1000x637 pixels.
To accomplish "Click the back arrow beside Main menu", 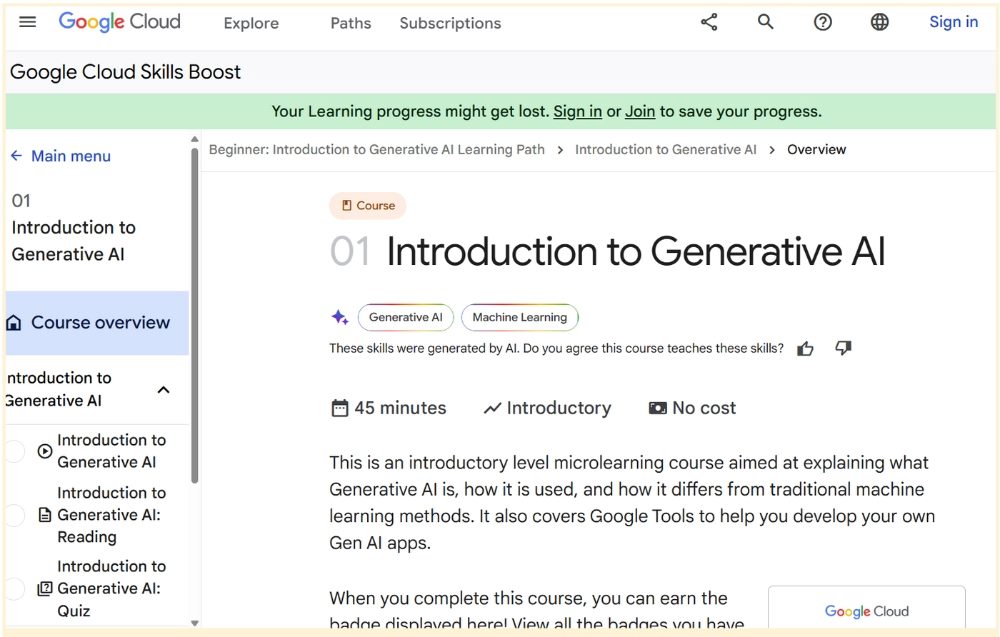I will pos(17,156).
